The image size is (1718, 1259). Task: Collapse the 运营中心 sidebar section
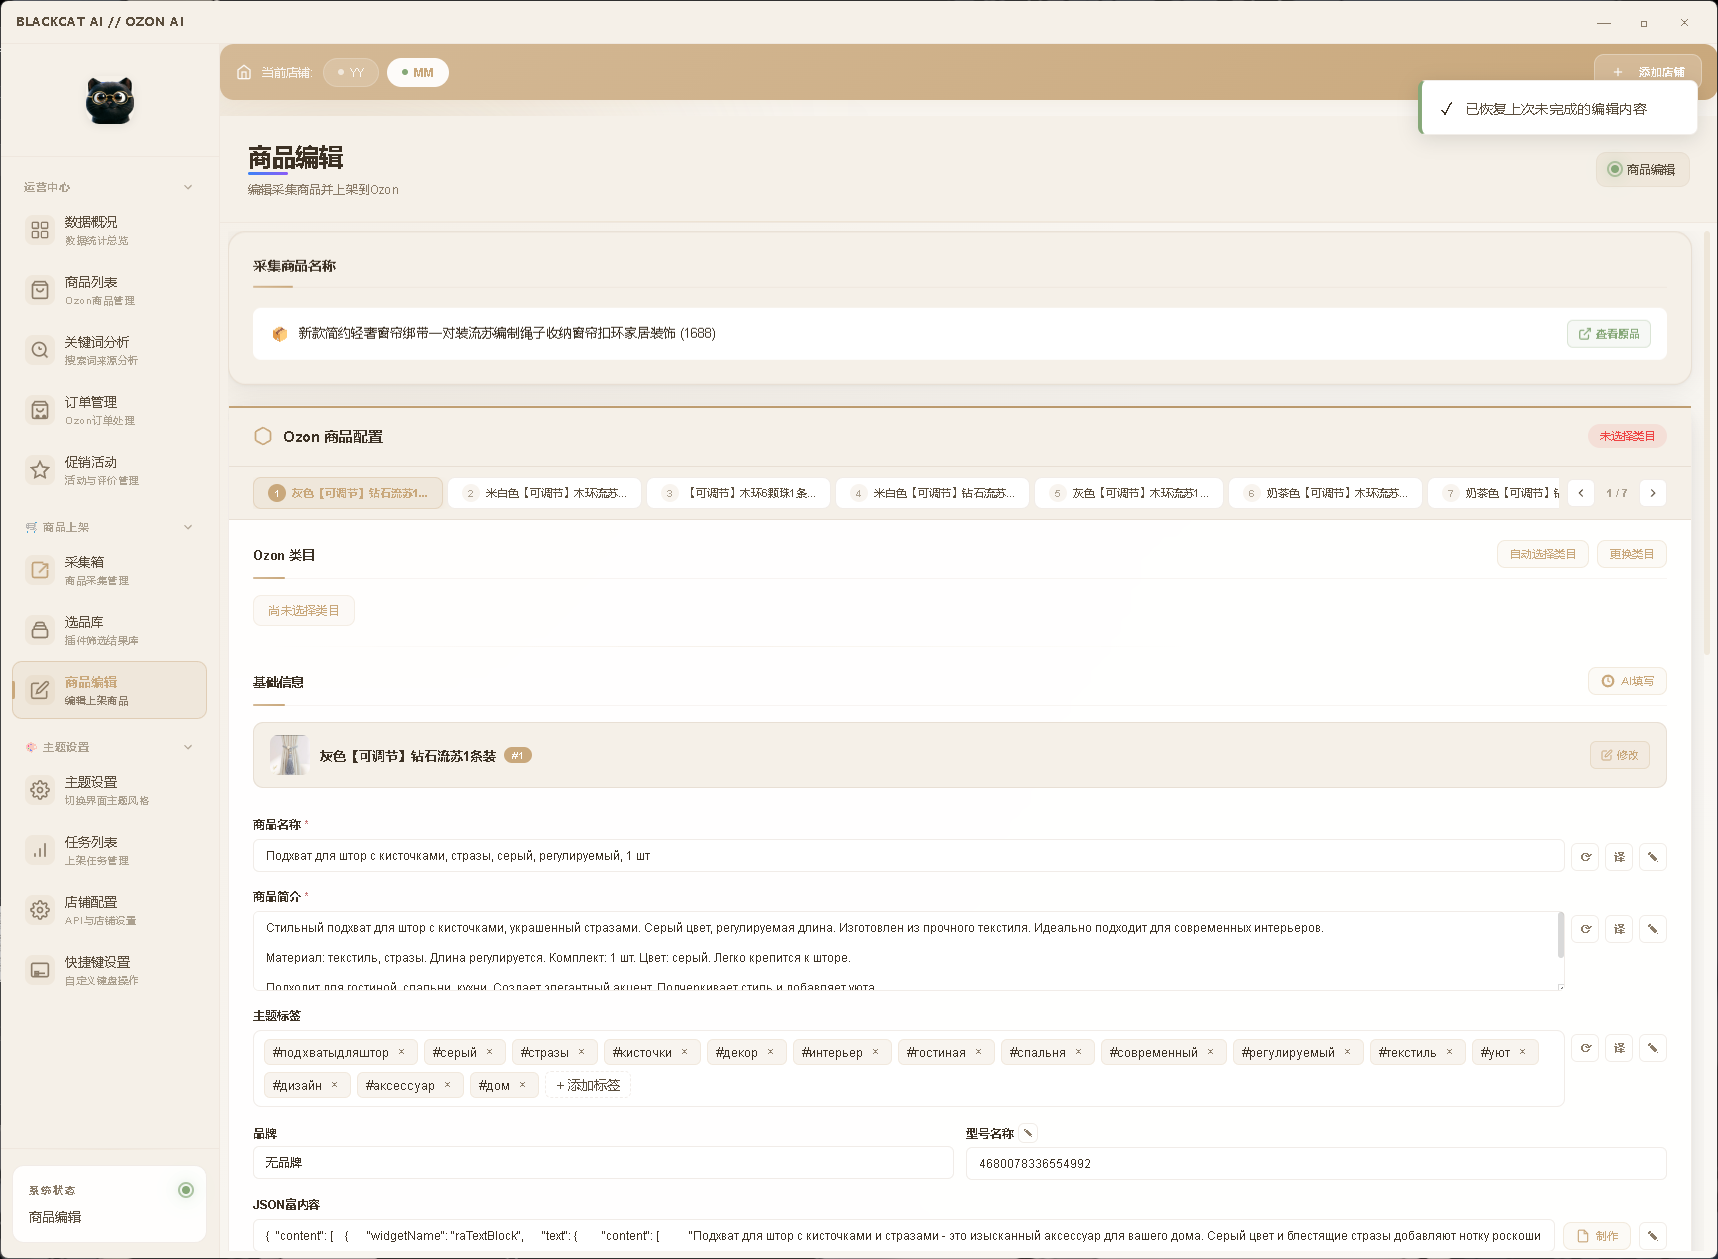(188, 187)
